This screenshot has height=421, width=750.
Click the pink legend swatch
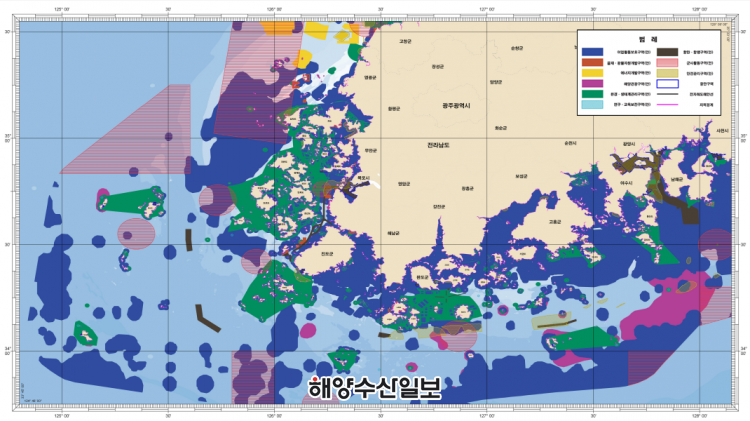(x=667, y=63)
